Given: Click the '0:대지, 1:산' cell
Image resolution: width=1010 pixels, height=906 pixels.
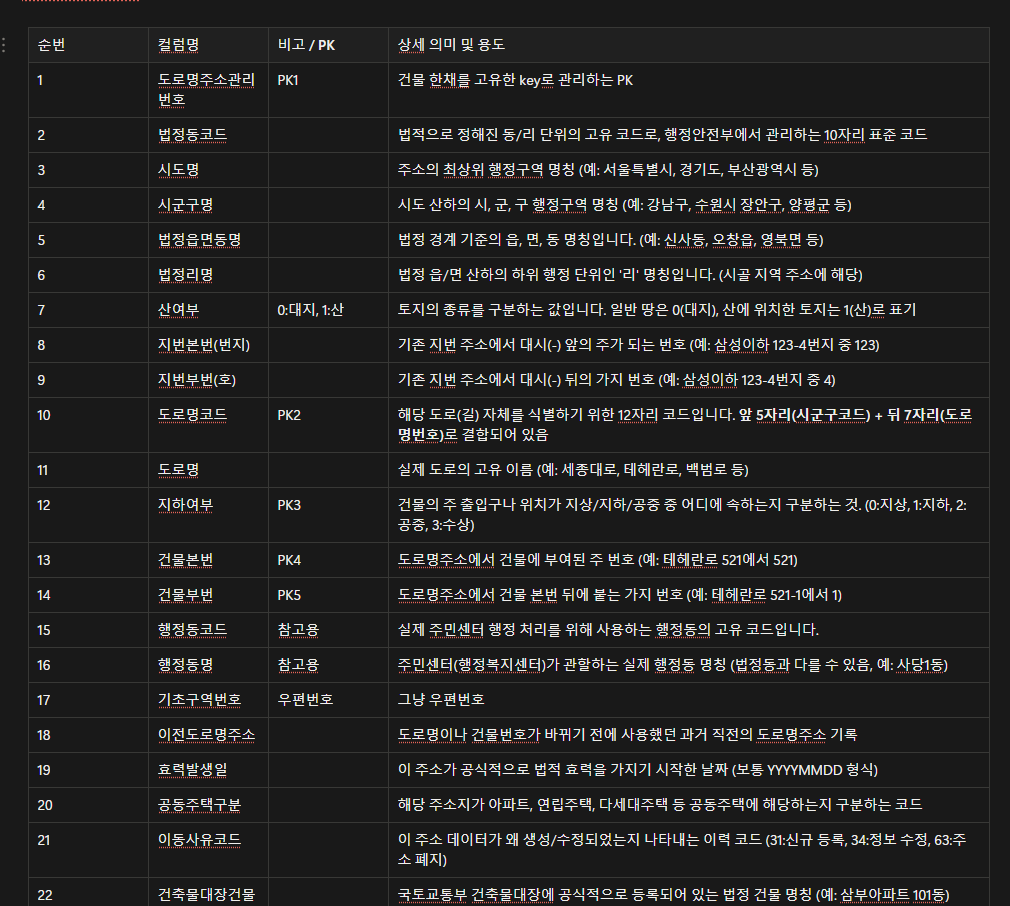Looking at the screenshot, I should [328, 310].
